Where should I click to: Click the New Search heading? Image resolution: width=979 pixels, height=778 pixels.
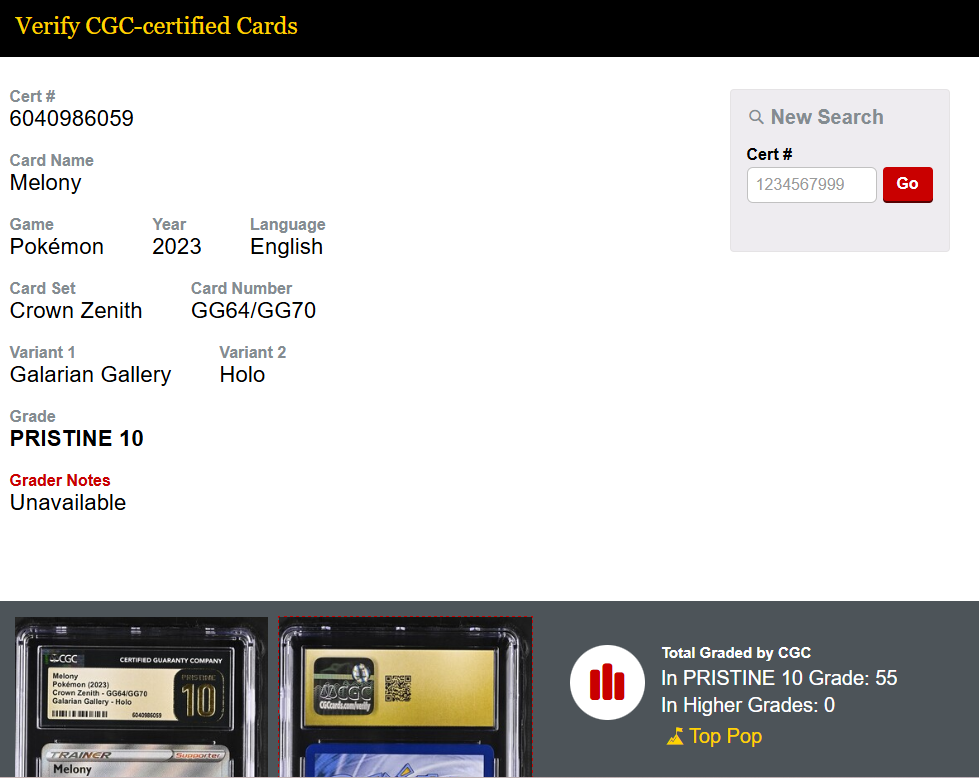(x=827, y=117)
